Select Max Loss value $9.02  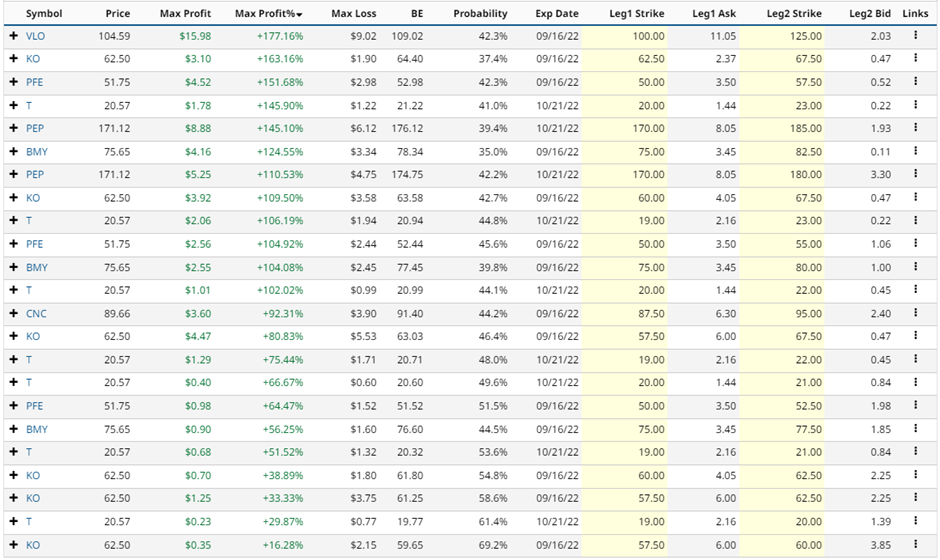(363, 36)
